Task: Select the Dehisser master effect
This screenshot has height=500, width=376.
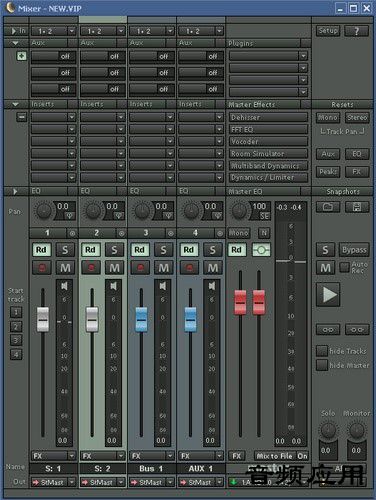Action: 268,117
